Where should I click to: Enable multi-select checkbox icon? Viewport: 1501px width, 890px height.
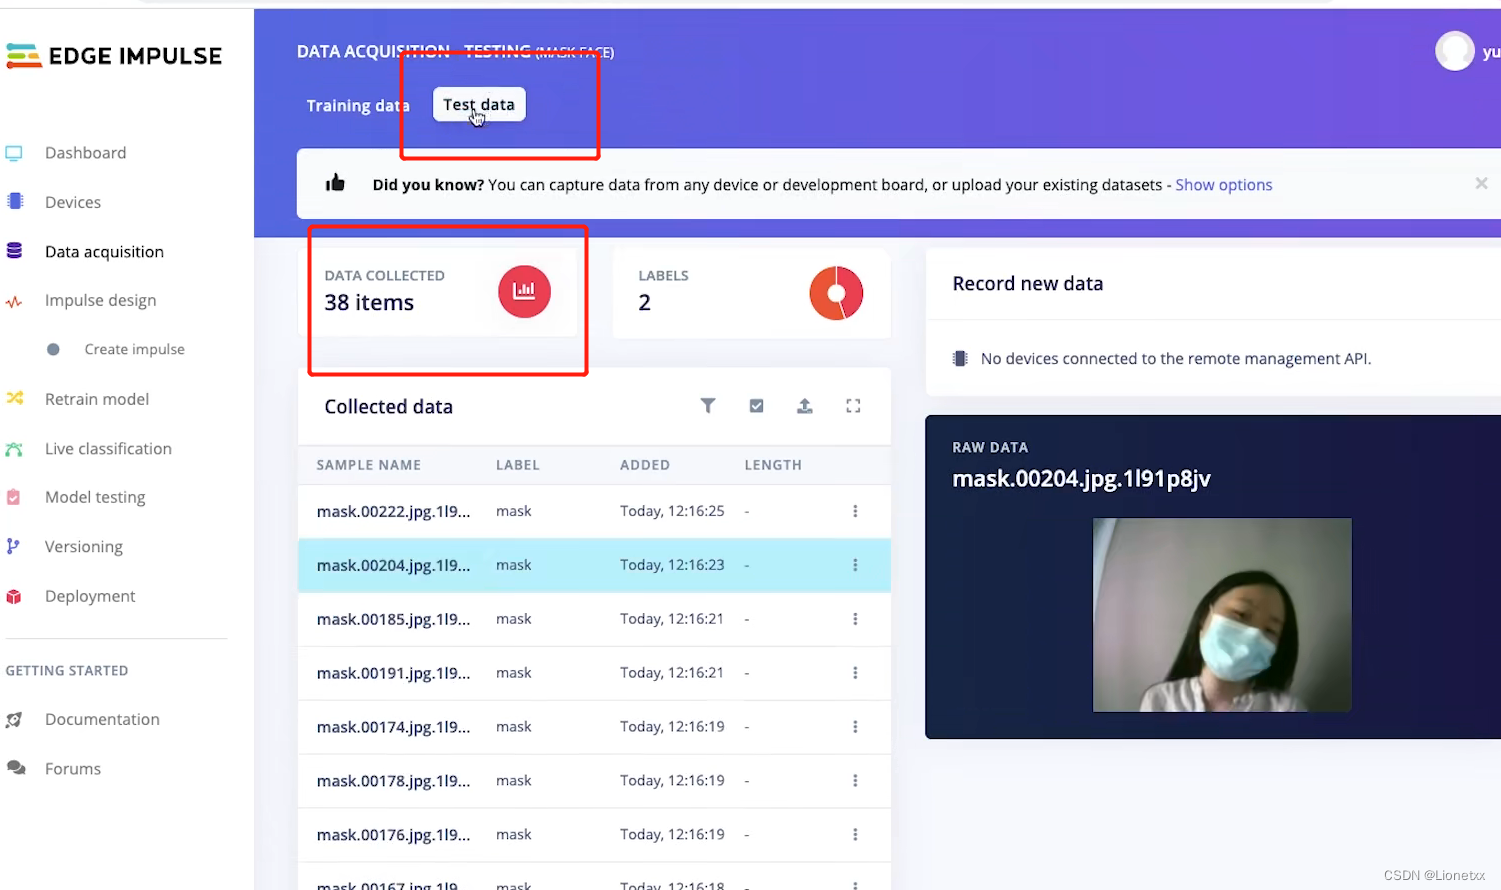click(756, 405)
